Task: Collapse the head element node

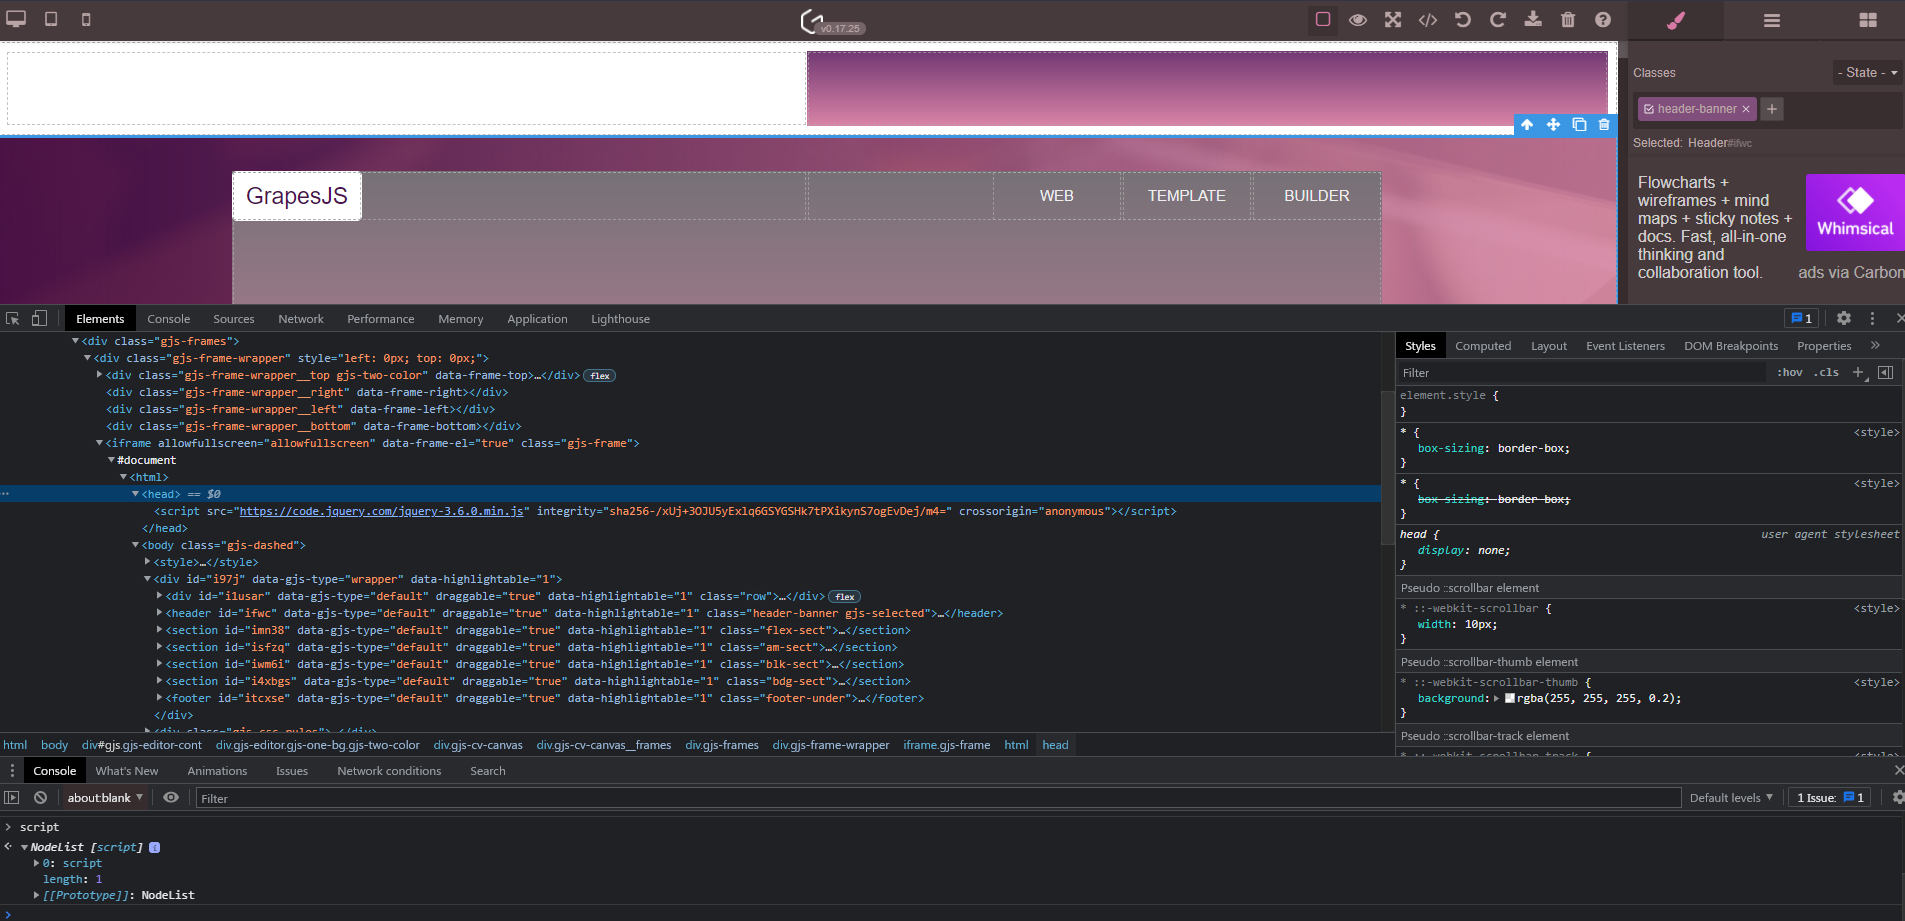Action: click(x=135, y=494)
